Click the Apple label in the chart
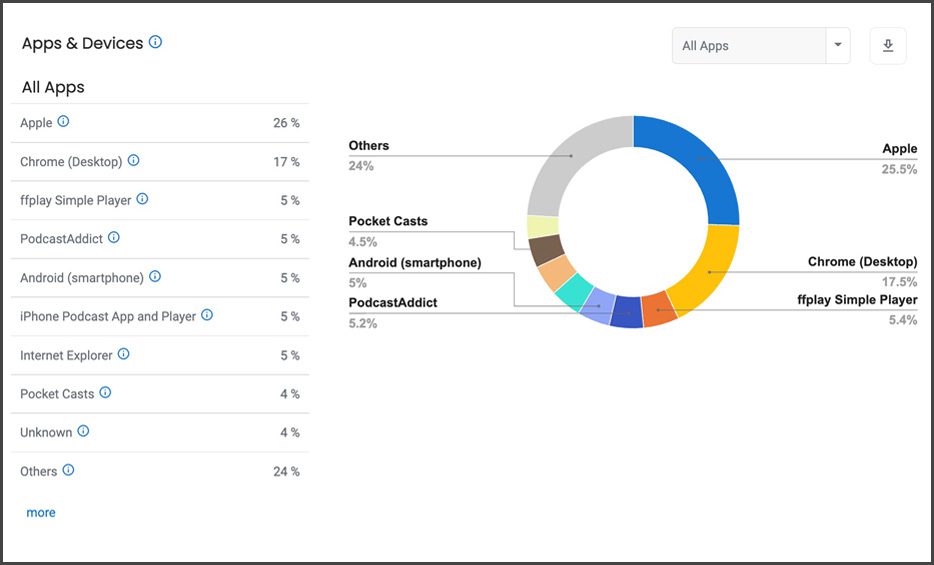Viewport: 934px width, 565px height. coord(899,149)
